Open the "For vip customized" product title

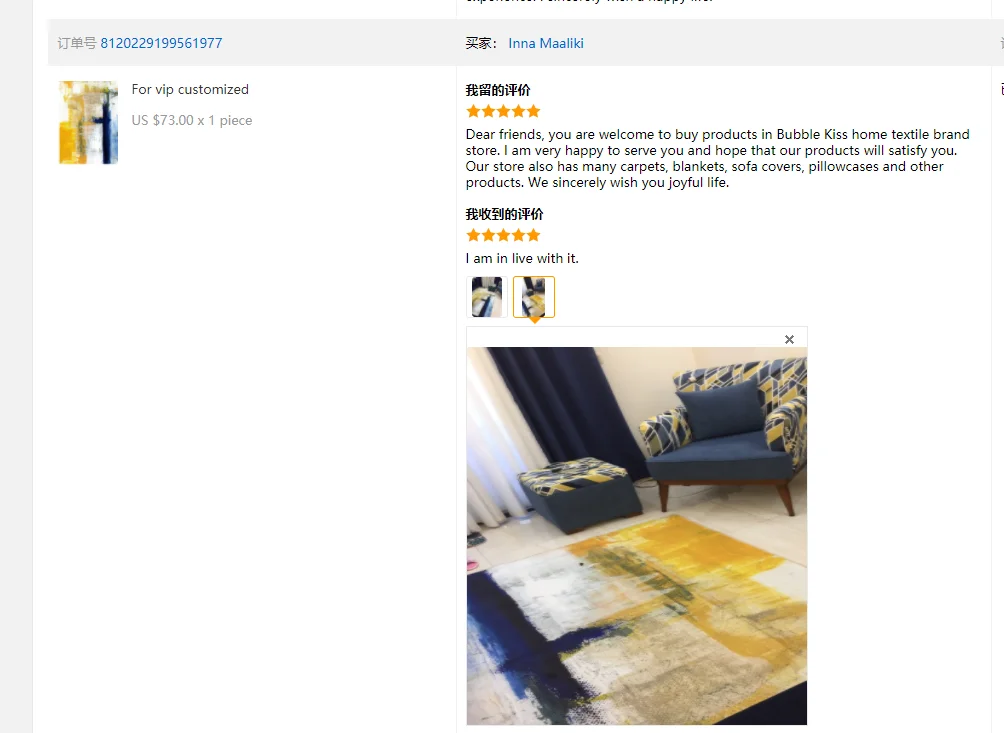[190, 89]
